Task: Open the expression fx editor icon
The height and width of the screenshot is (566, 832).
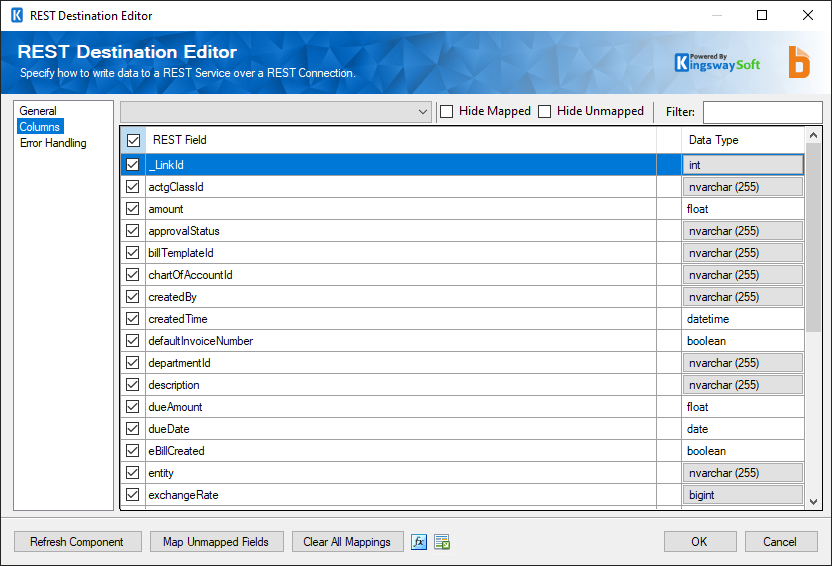Action: [419, 542]
